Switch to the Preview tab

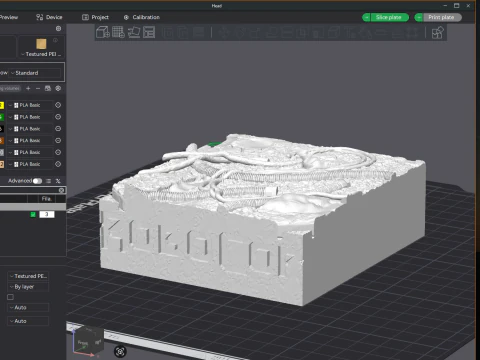(9, 17)
